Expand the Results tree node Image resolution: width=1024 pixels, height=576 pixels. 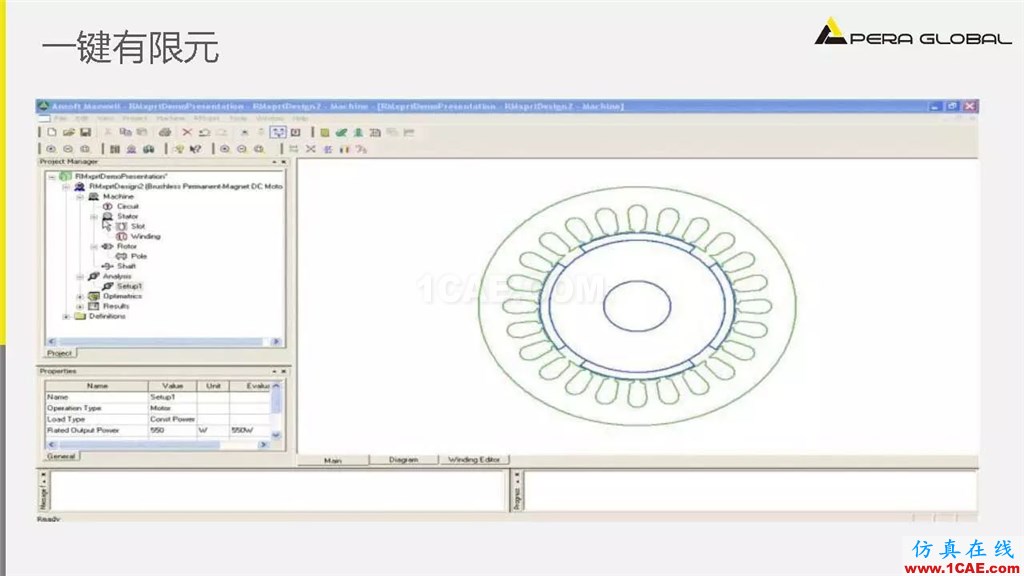[80, 306]
